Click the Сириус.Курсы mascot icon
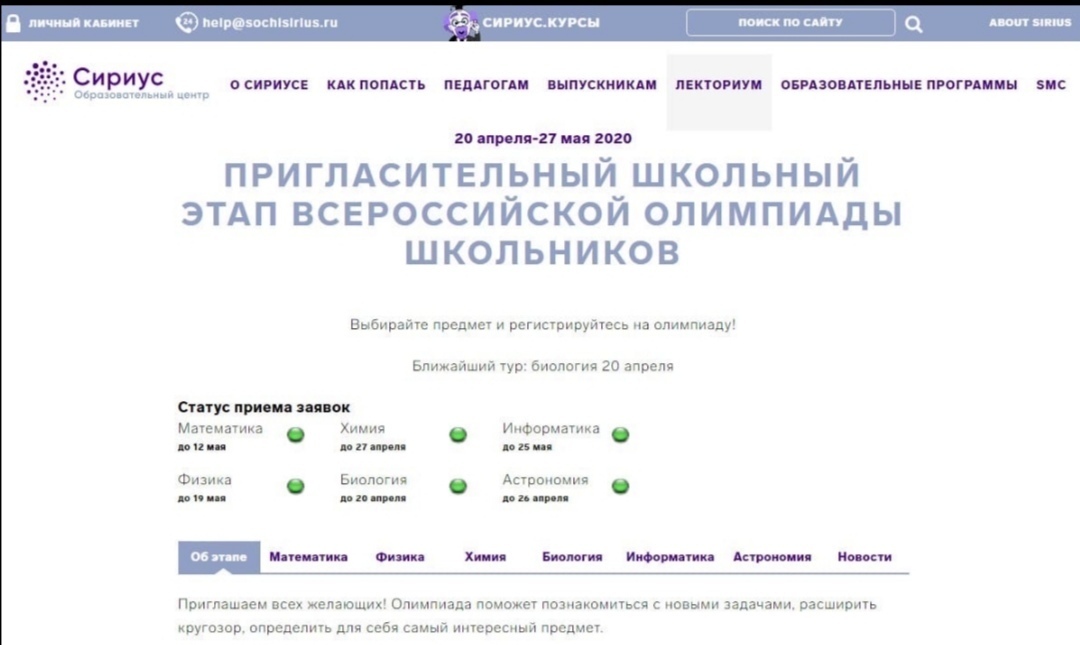Image resolution: width=1080 pixels, height=645 pixels. (x=461, y=22)
